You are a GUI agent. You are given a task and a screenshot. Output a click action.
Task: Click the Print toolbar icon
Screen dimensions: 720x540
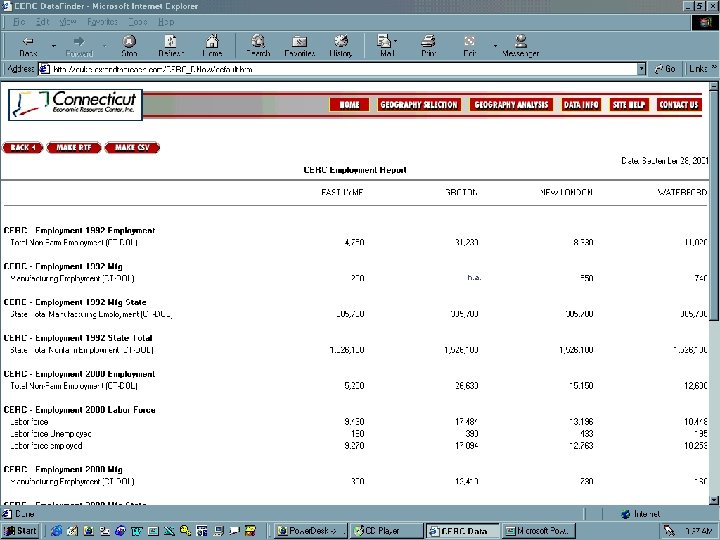tap(428, 46)
